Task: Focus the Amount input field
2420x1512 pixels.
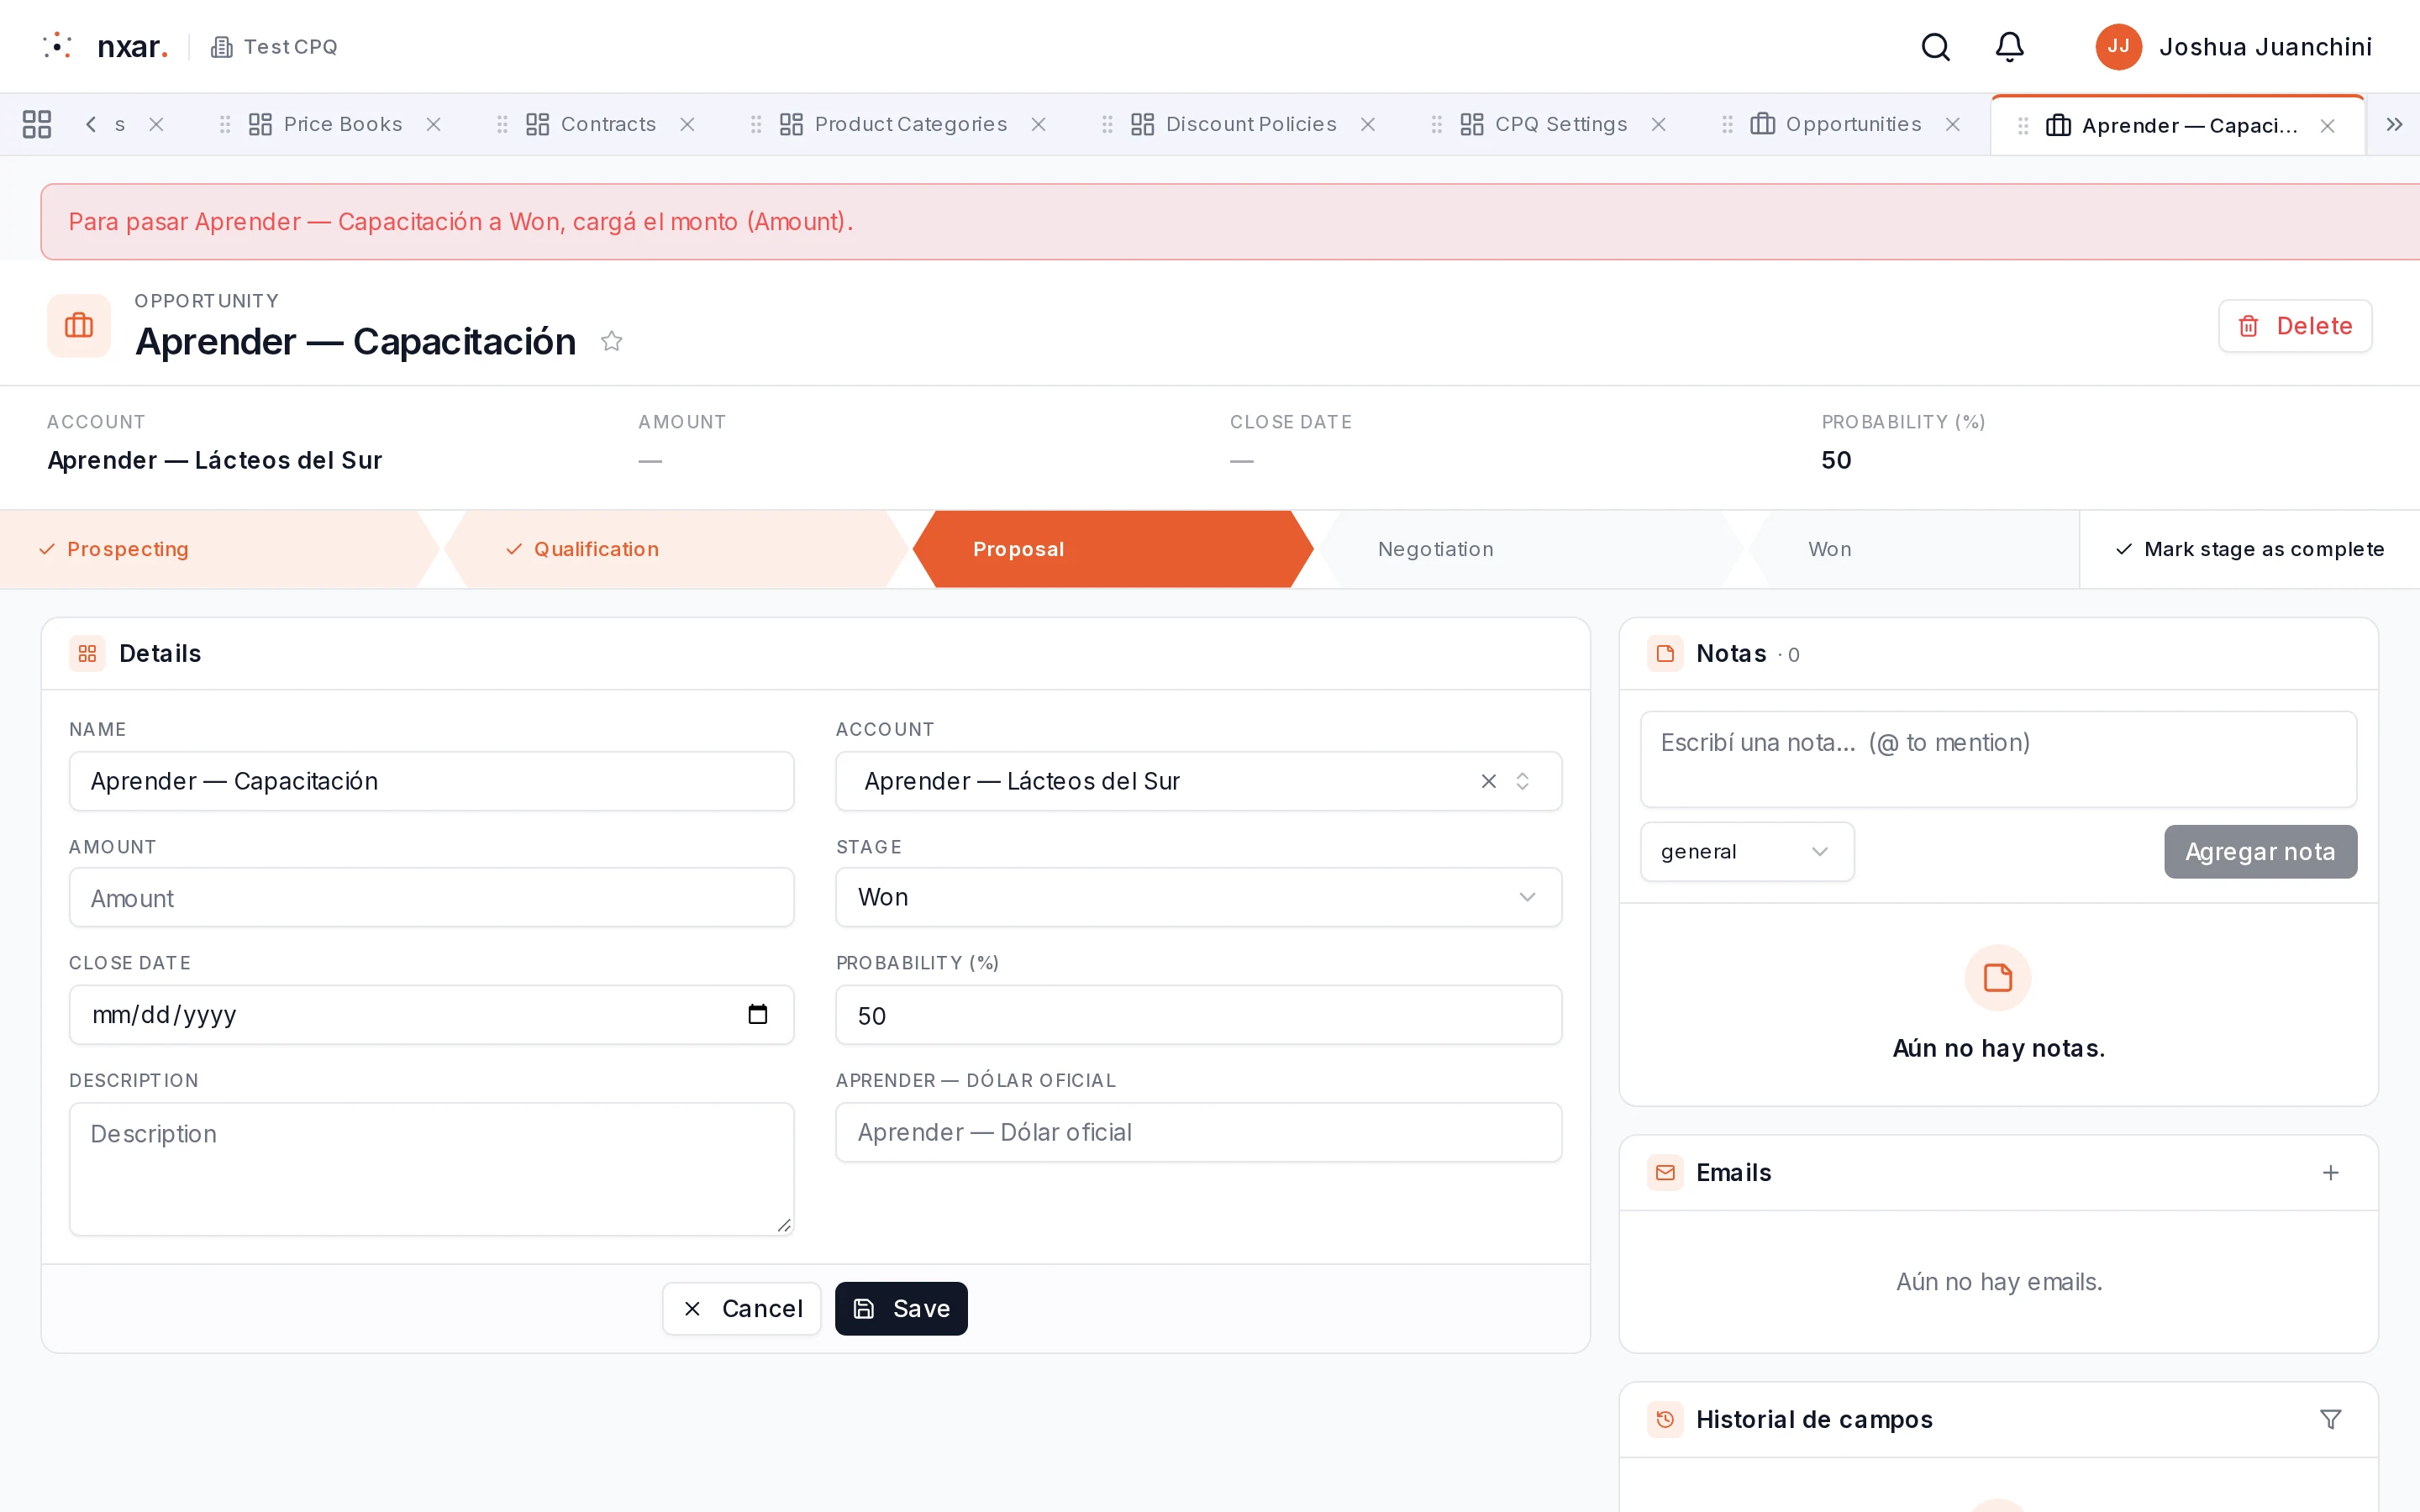Action: [431, 898]
